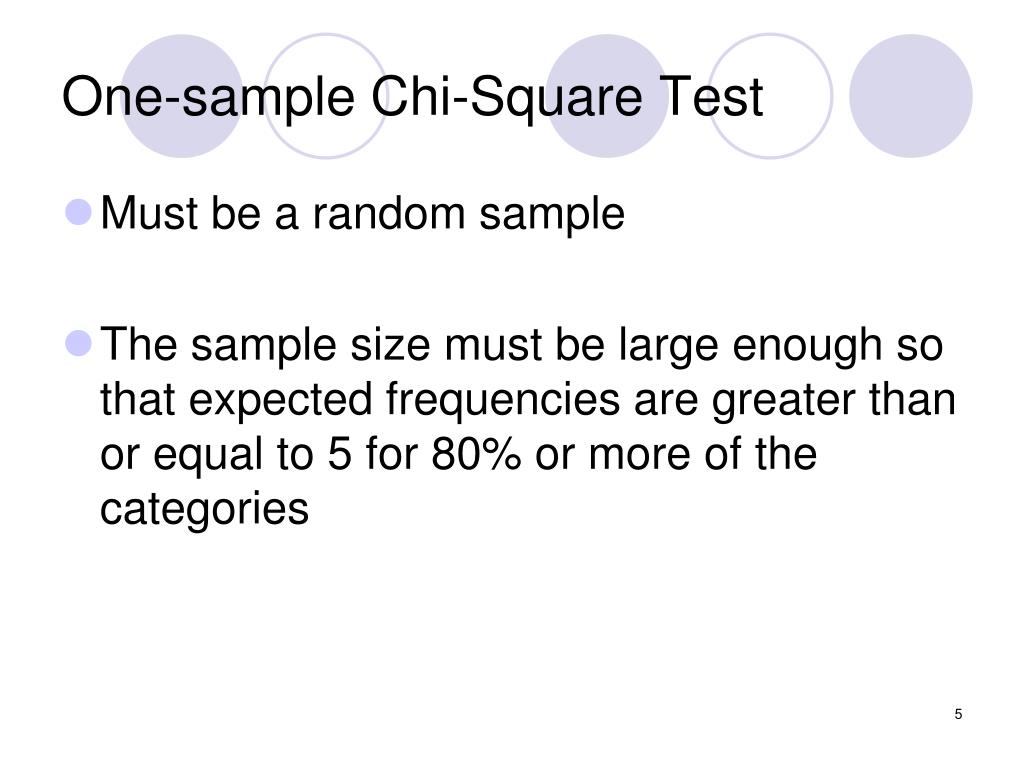
Task: Select the text Must be a random sample
Action: [x=362, y=214]
